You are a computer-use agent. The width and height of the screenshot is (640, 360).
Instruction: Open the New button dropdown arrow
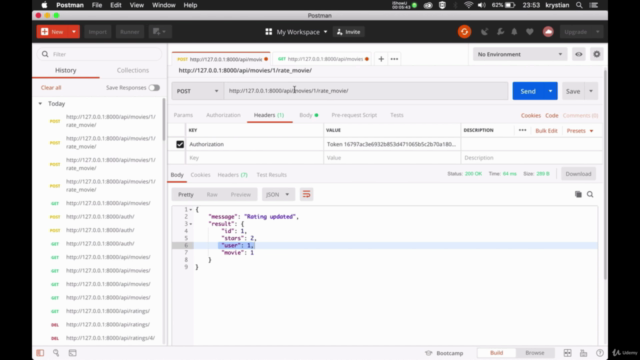click(x=74, y=32)
